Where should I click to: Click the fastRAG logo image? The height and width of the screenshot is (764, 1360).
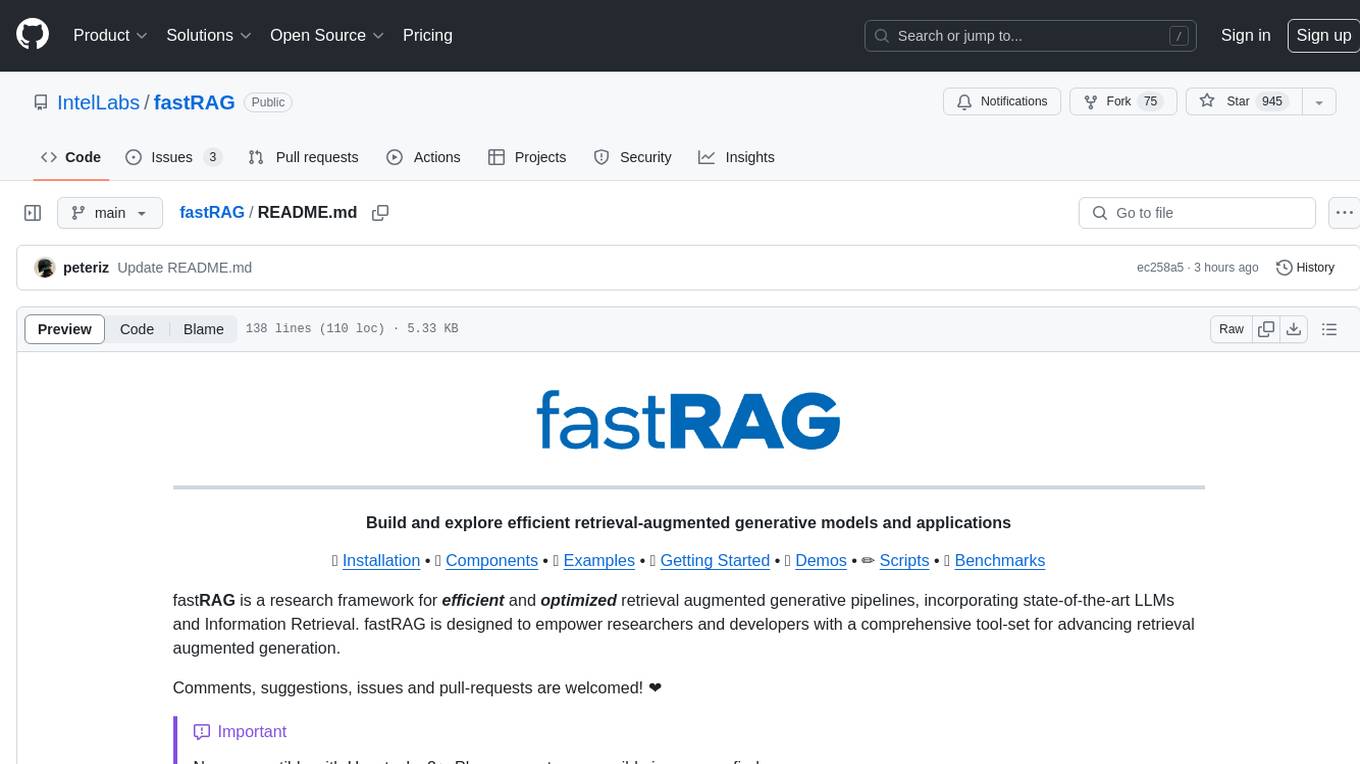(x=688, y=420)
